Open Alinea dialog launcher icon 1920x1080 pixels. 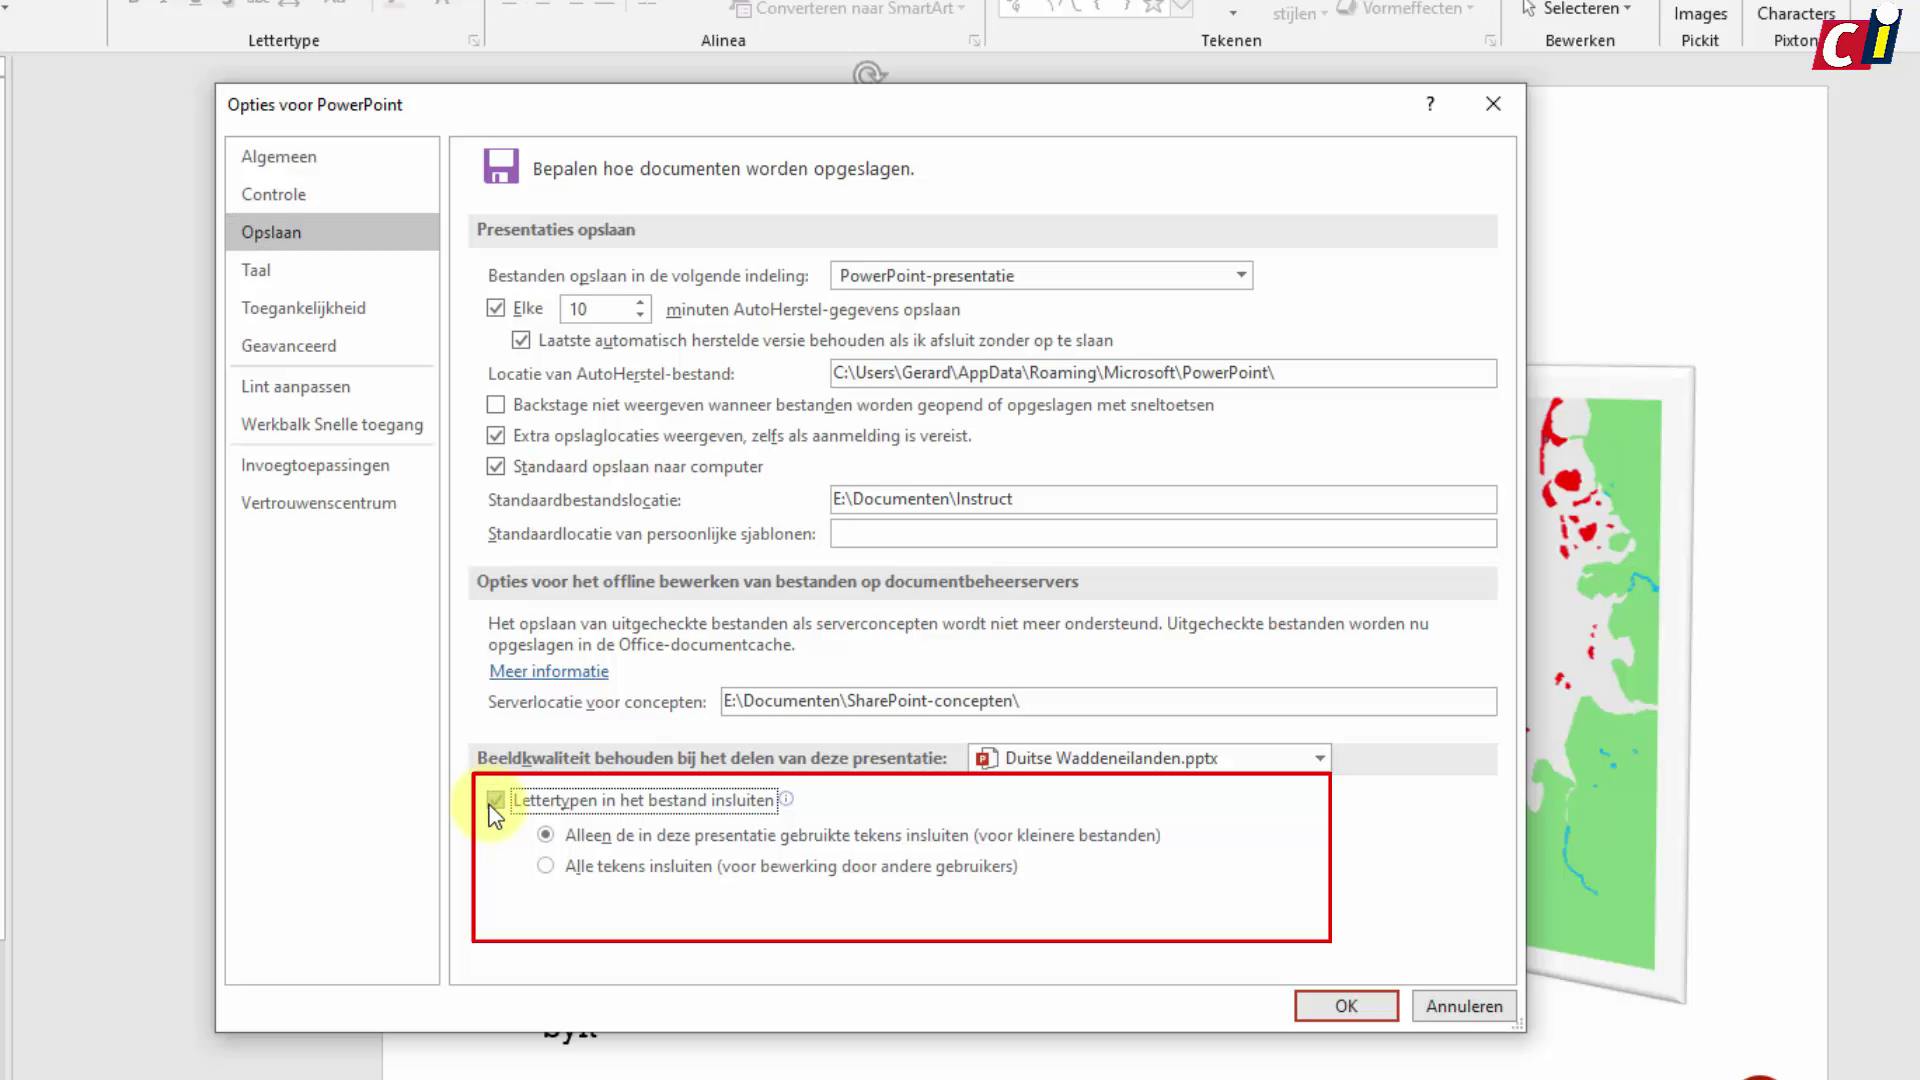point(974,41)
